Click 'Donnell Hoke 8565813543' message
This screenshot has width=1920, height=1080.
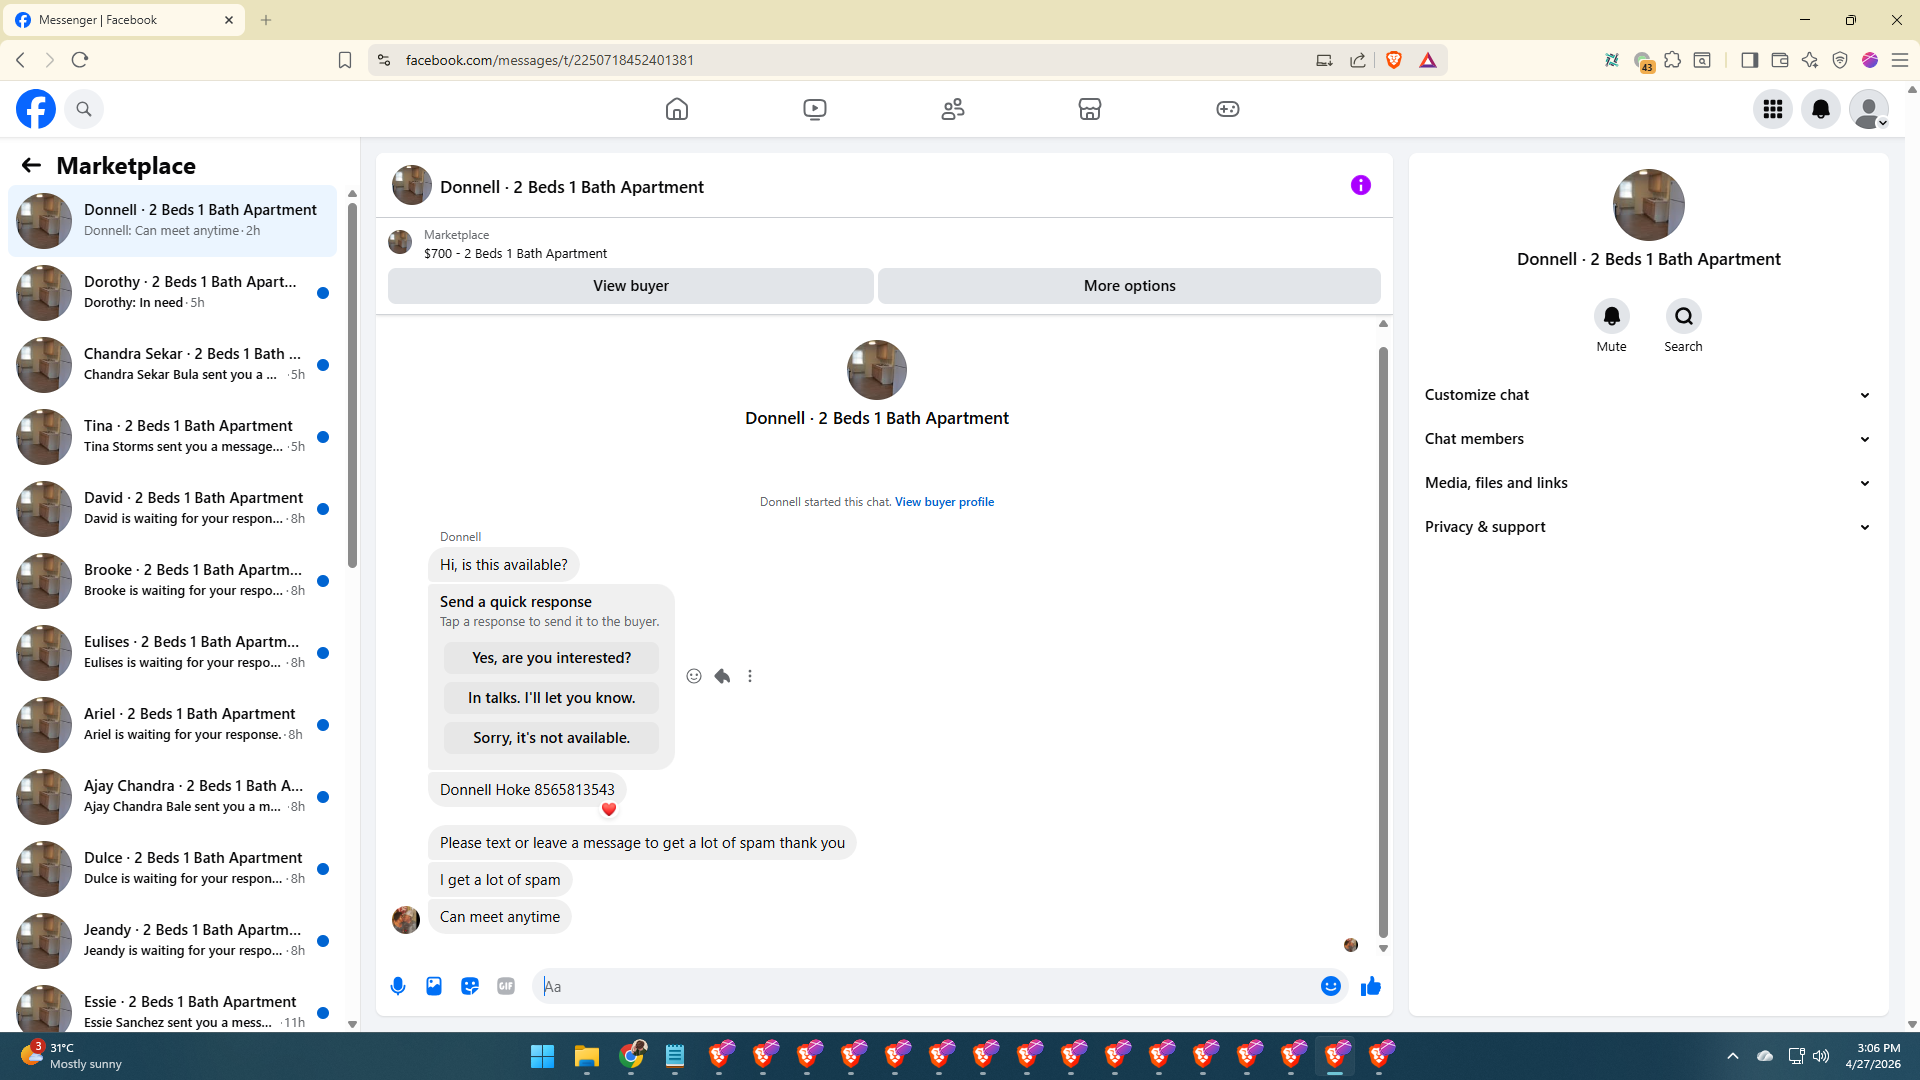(527, 790)
